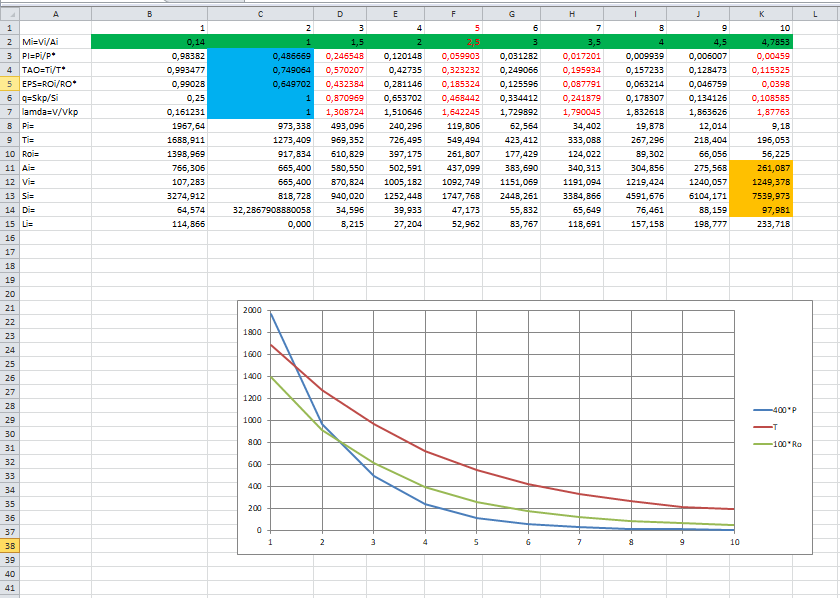The height and width of the screenshot is (598, 840).
Task: Click the Li= label cell
Action: 55,225
